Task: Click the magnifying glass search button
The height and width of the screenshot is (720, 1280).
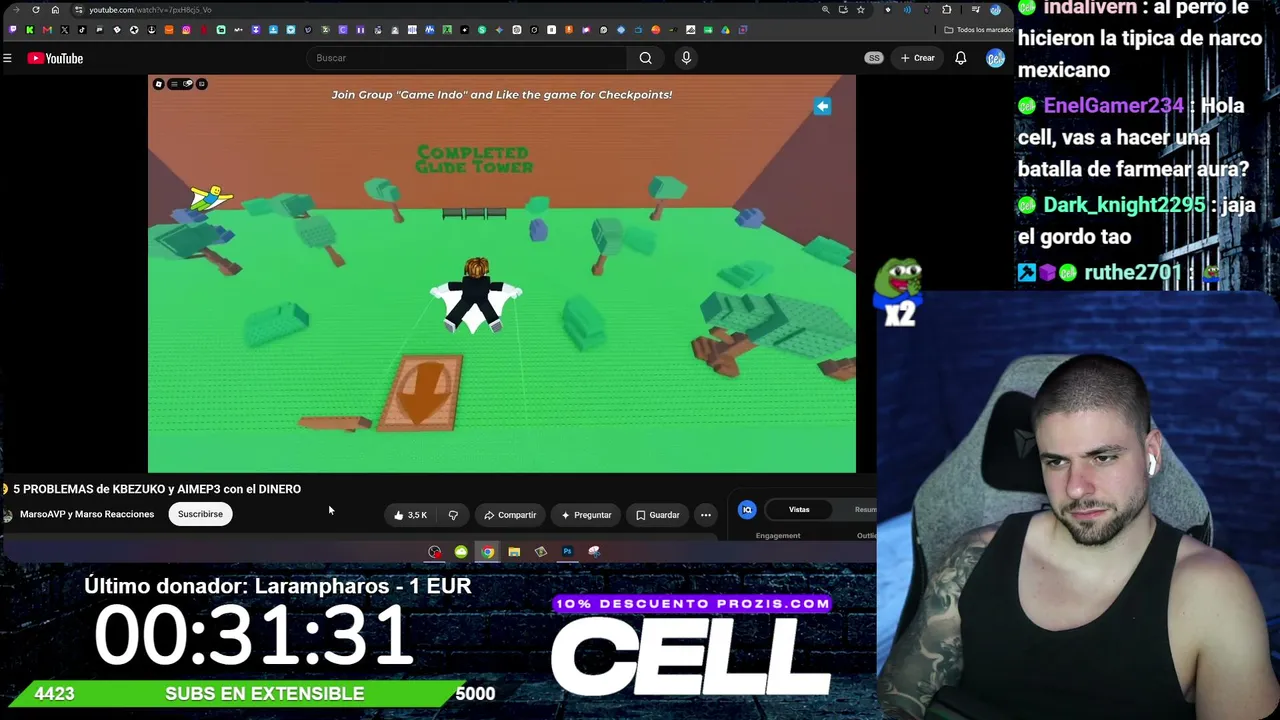Action: 646,58
